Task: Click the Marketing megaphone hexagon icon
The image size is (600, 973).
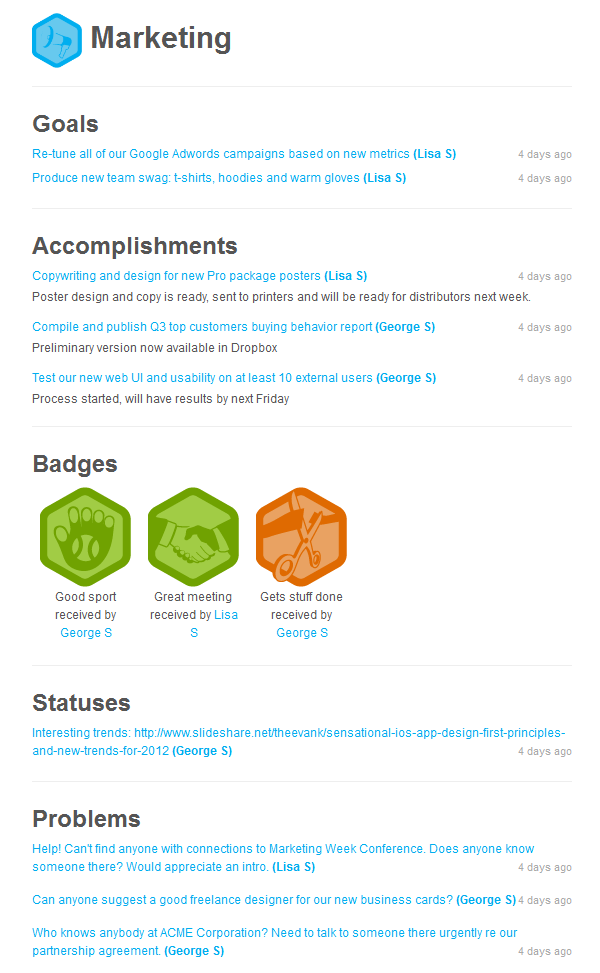Action: coord(56,40)
